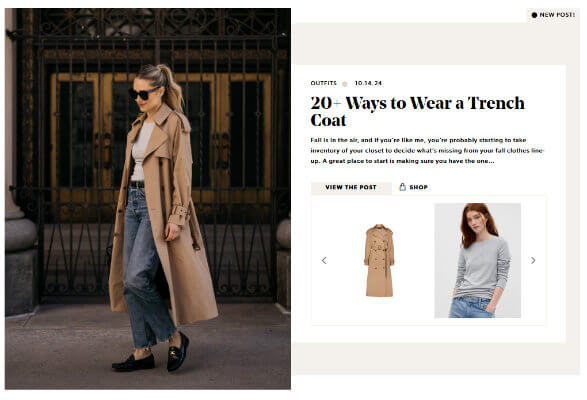Click the sunglasses on the woman in photo
The width and height of the screenshot is (587, 400).
pyautogui.click(x=143, y=93)
